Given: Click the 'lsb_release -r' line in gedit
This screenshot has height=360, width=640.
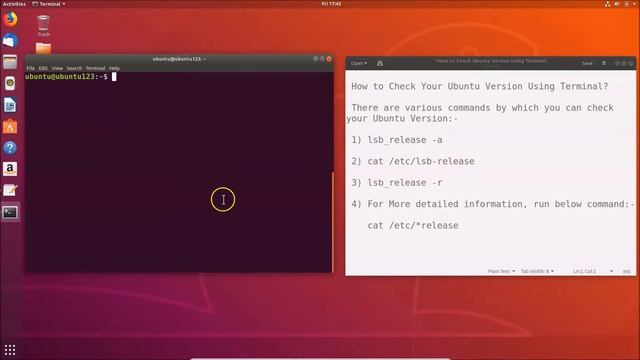Looking at the screenshot, I should [x=397, y=183].
